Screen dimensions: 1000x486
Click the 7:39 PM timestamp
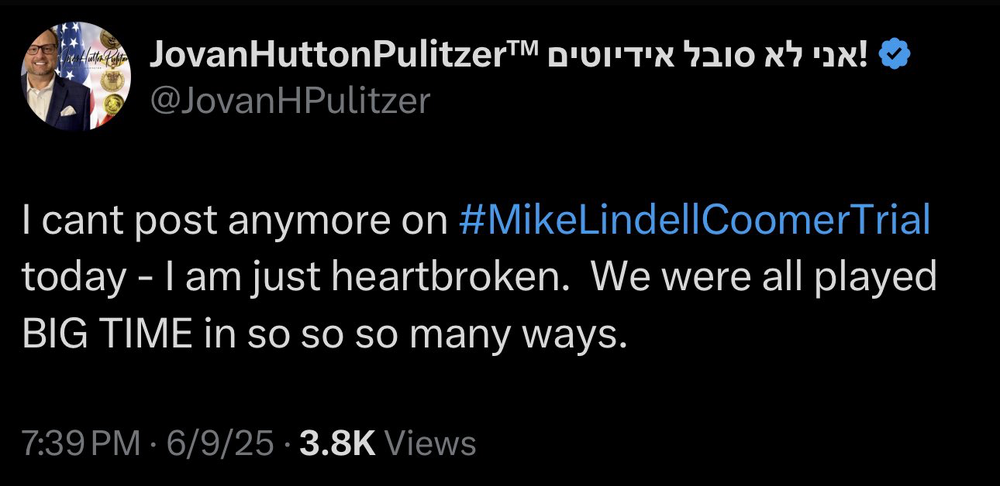click(80, 442)
